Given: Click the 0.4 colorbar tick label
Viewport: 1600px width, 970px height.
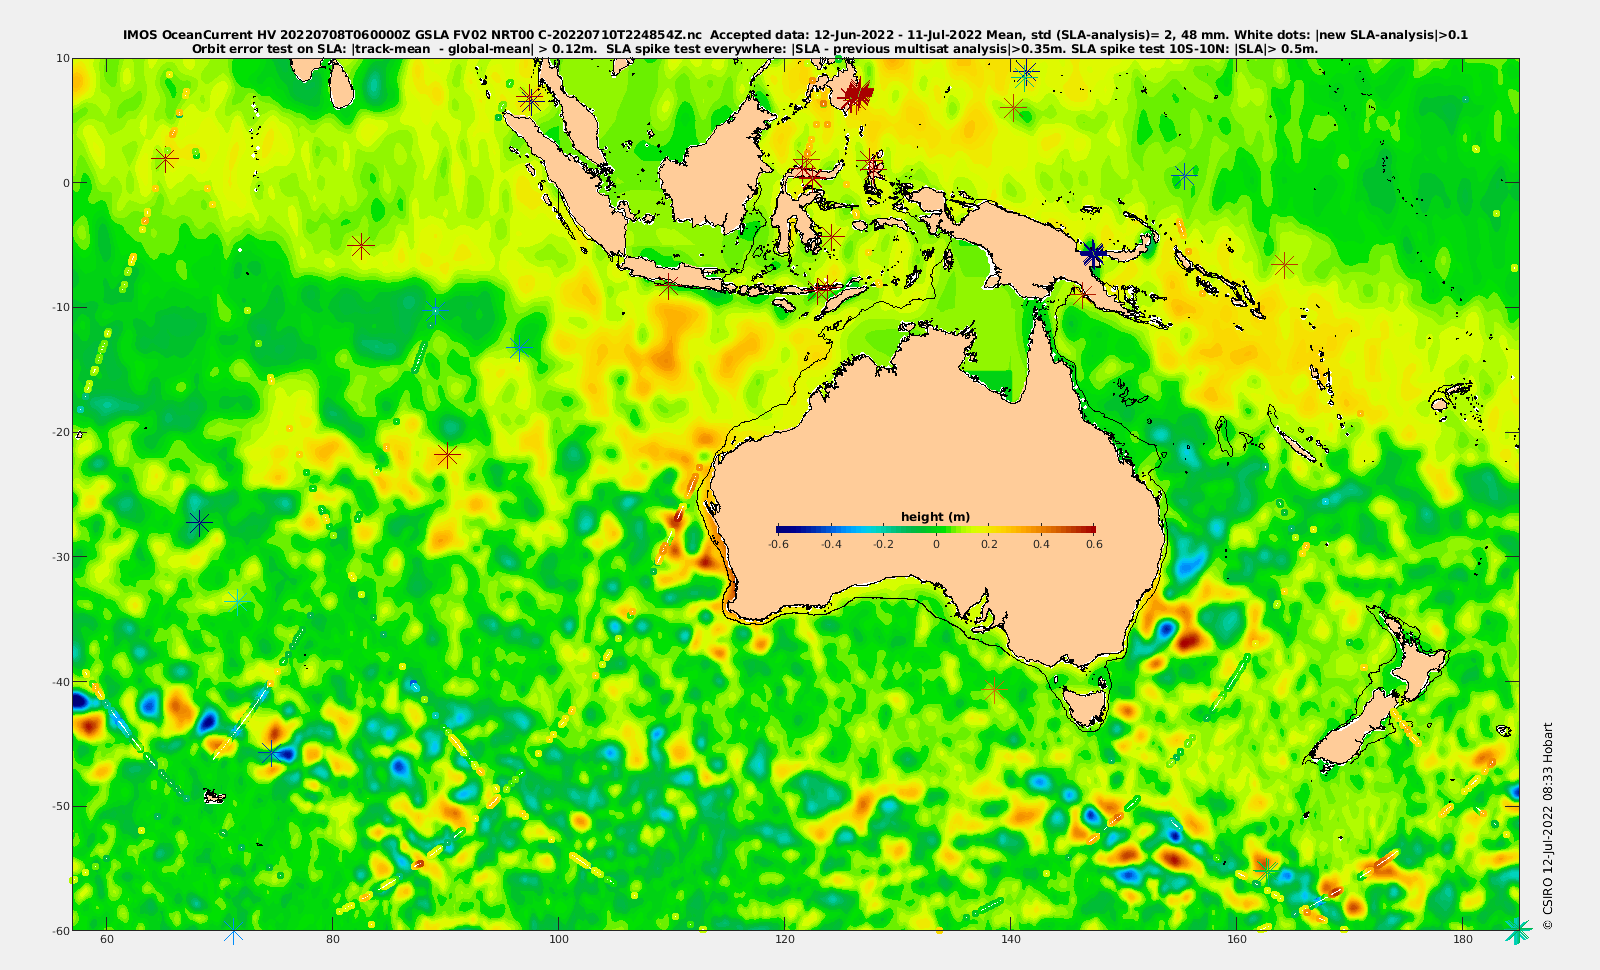Looking at the screenshot, I should coord(1042,545).
